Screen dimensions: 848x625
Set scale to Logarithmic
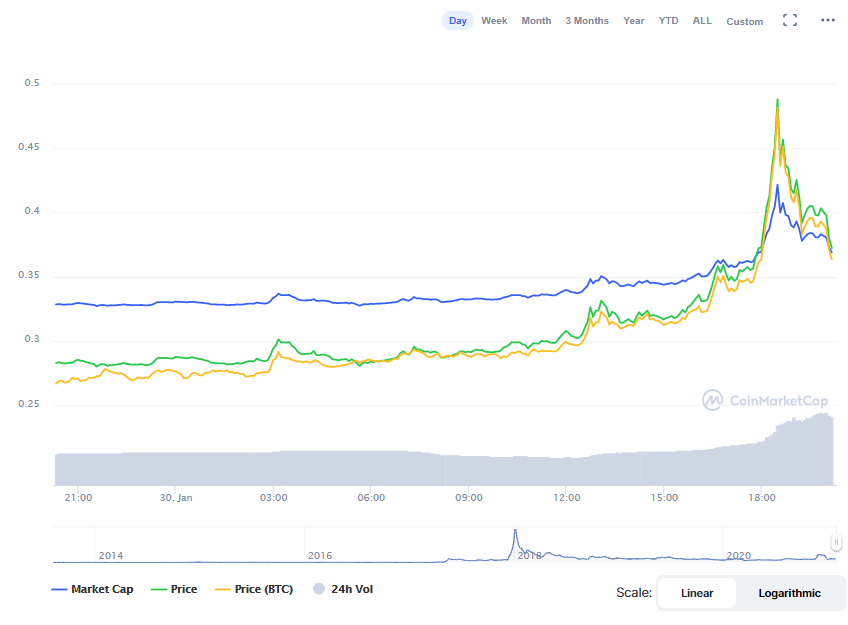pyautogui.click(x=789, y=593)
